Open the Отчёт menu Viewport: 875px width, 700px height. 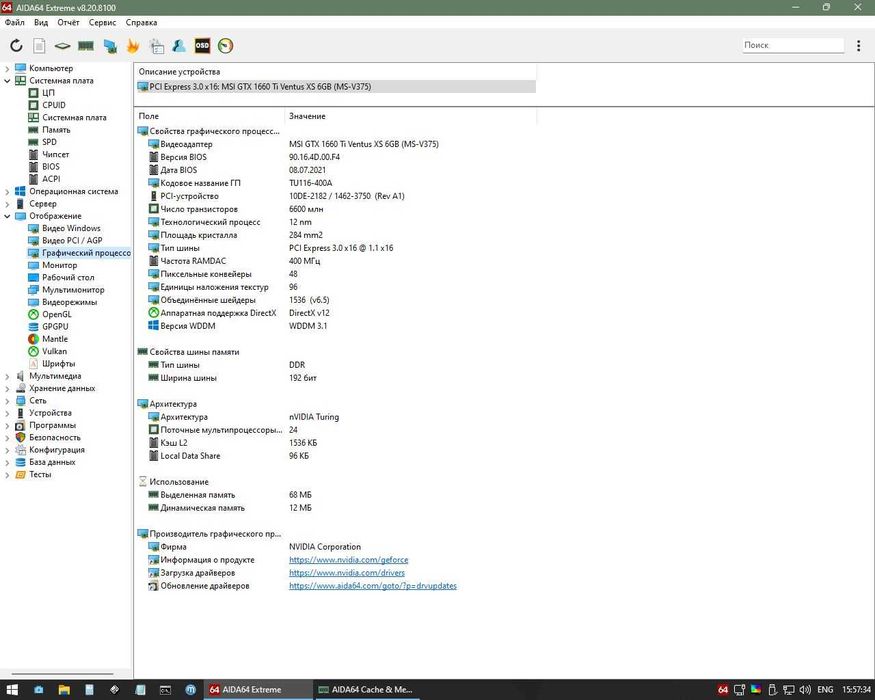pos(68,22)
